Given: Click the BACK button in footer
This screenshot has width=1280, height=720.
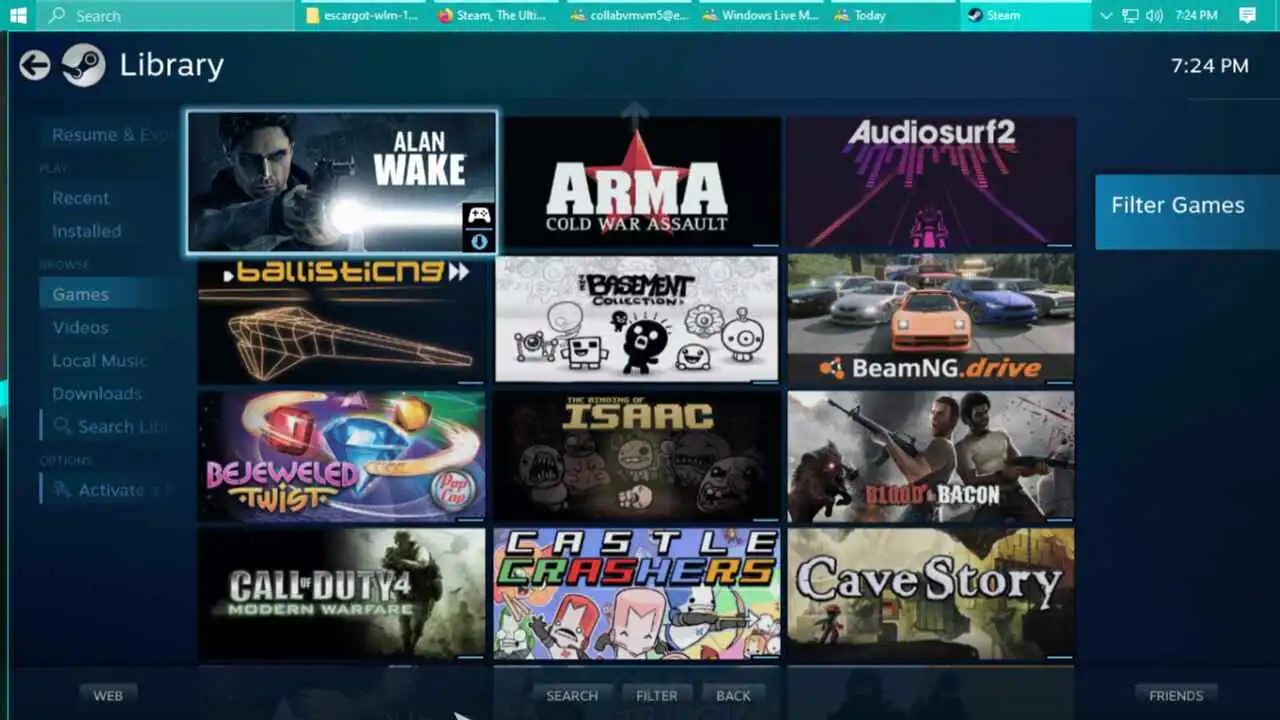Looking at the screenshot, I should coord(733,695).
